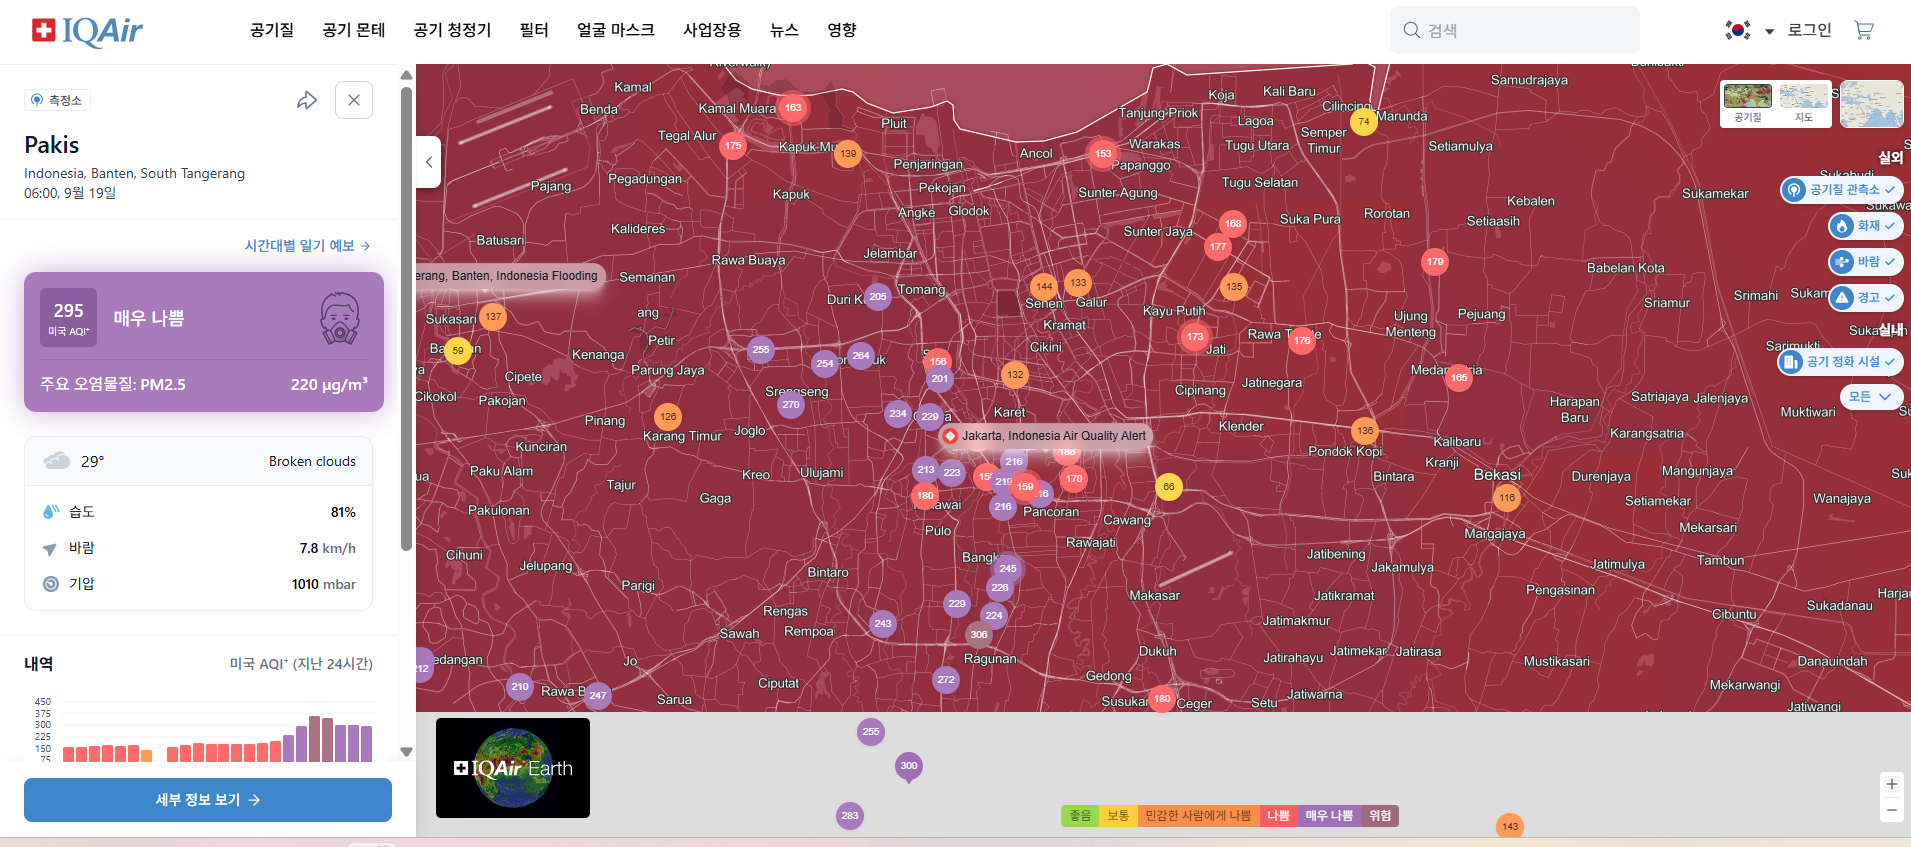Click the 검색 search field
The width and height of the screenshot is (1911, 847).
[x=1514, y=30]
